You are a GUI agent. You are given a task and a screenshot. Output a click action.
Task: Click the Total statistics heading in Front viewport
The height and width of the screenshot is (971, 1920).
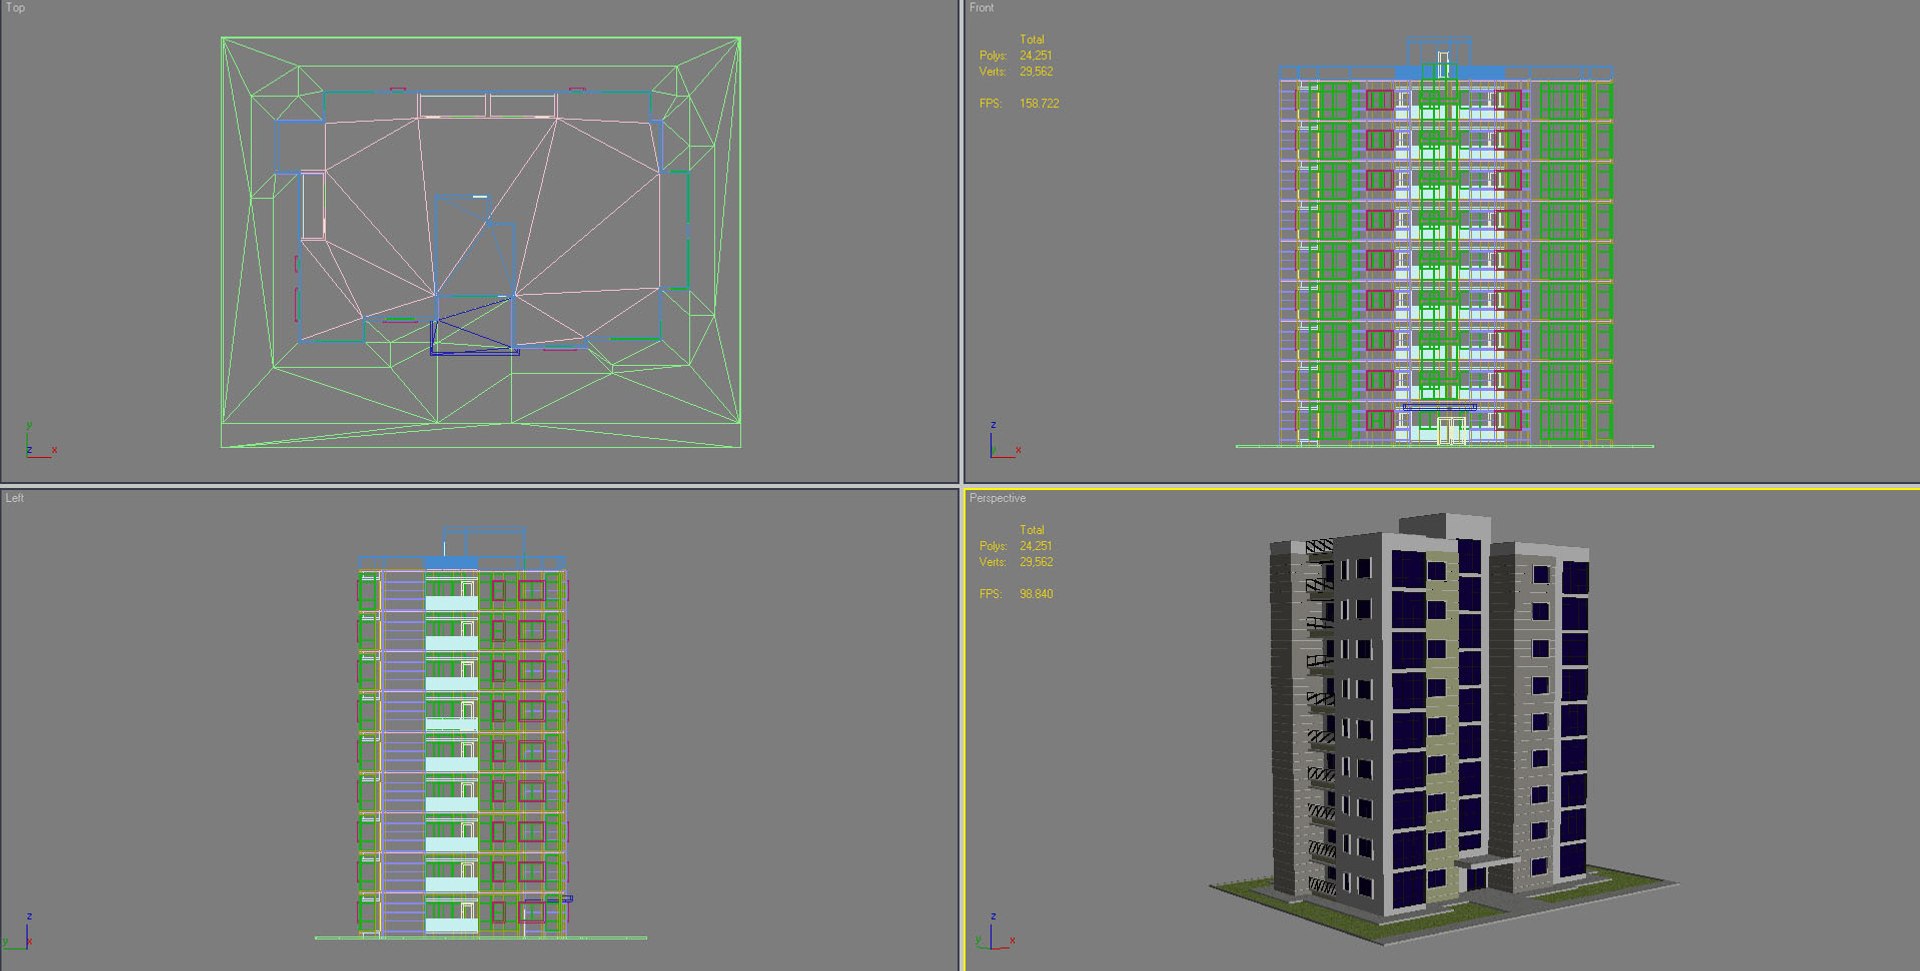(1032, 40)
